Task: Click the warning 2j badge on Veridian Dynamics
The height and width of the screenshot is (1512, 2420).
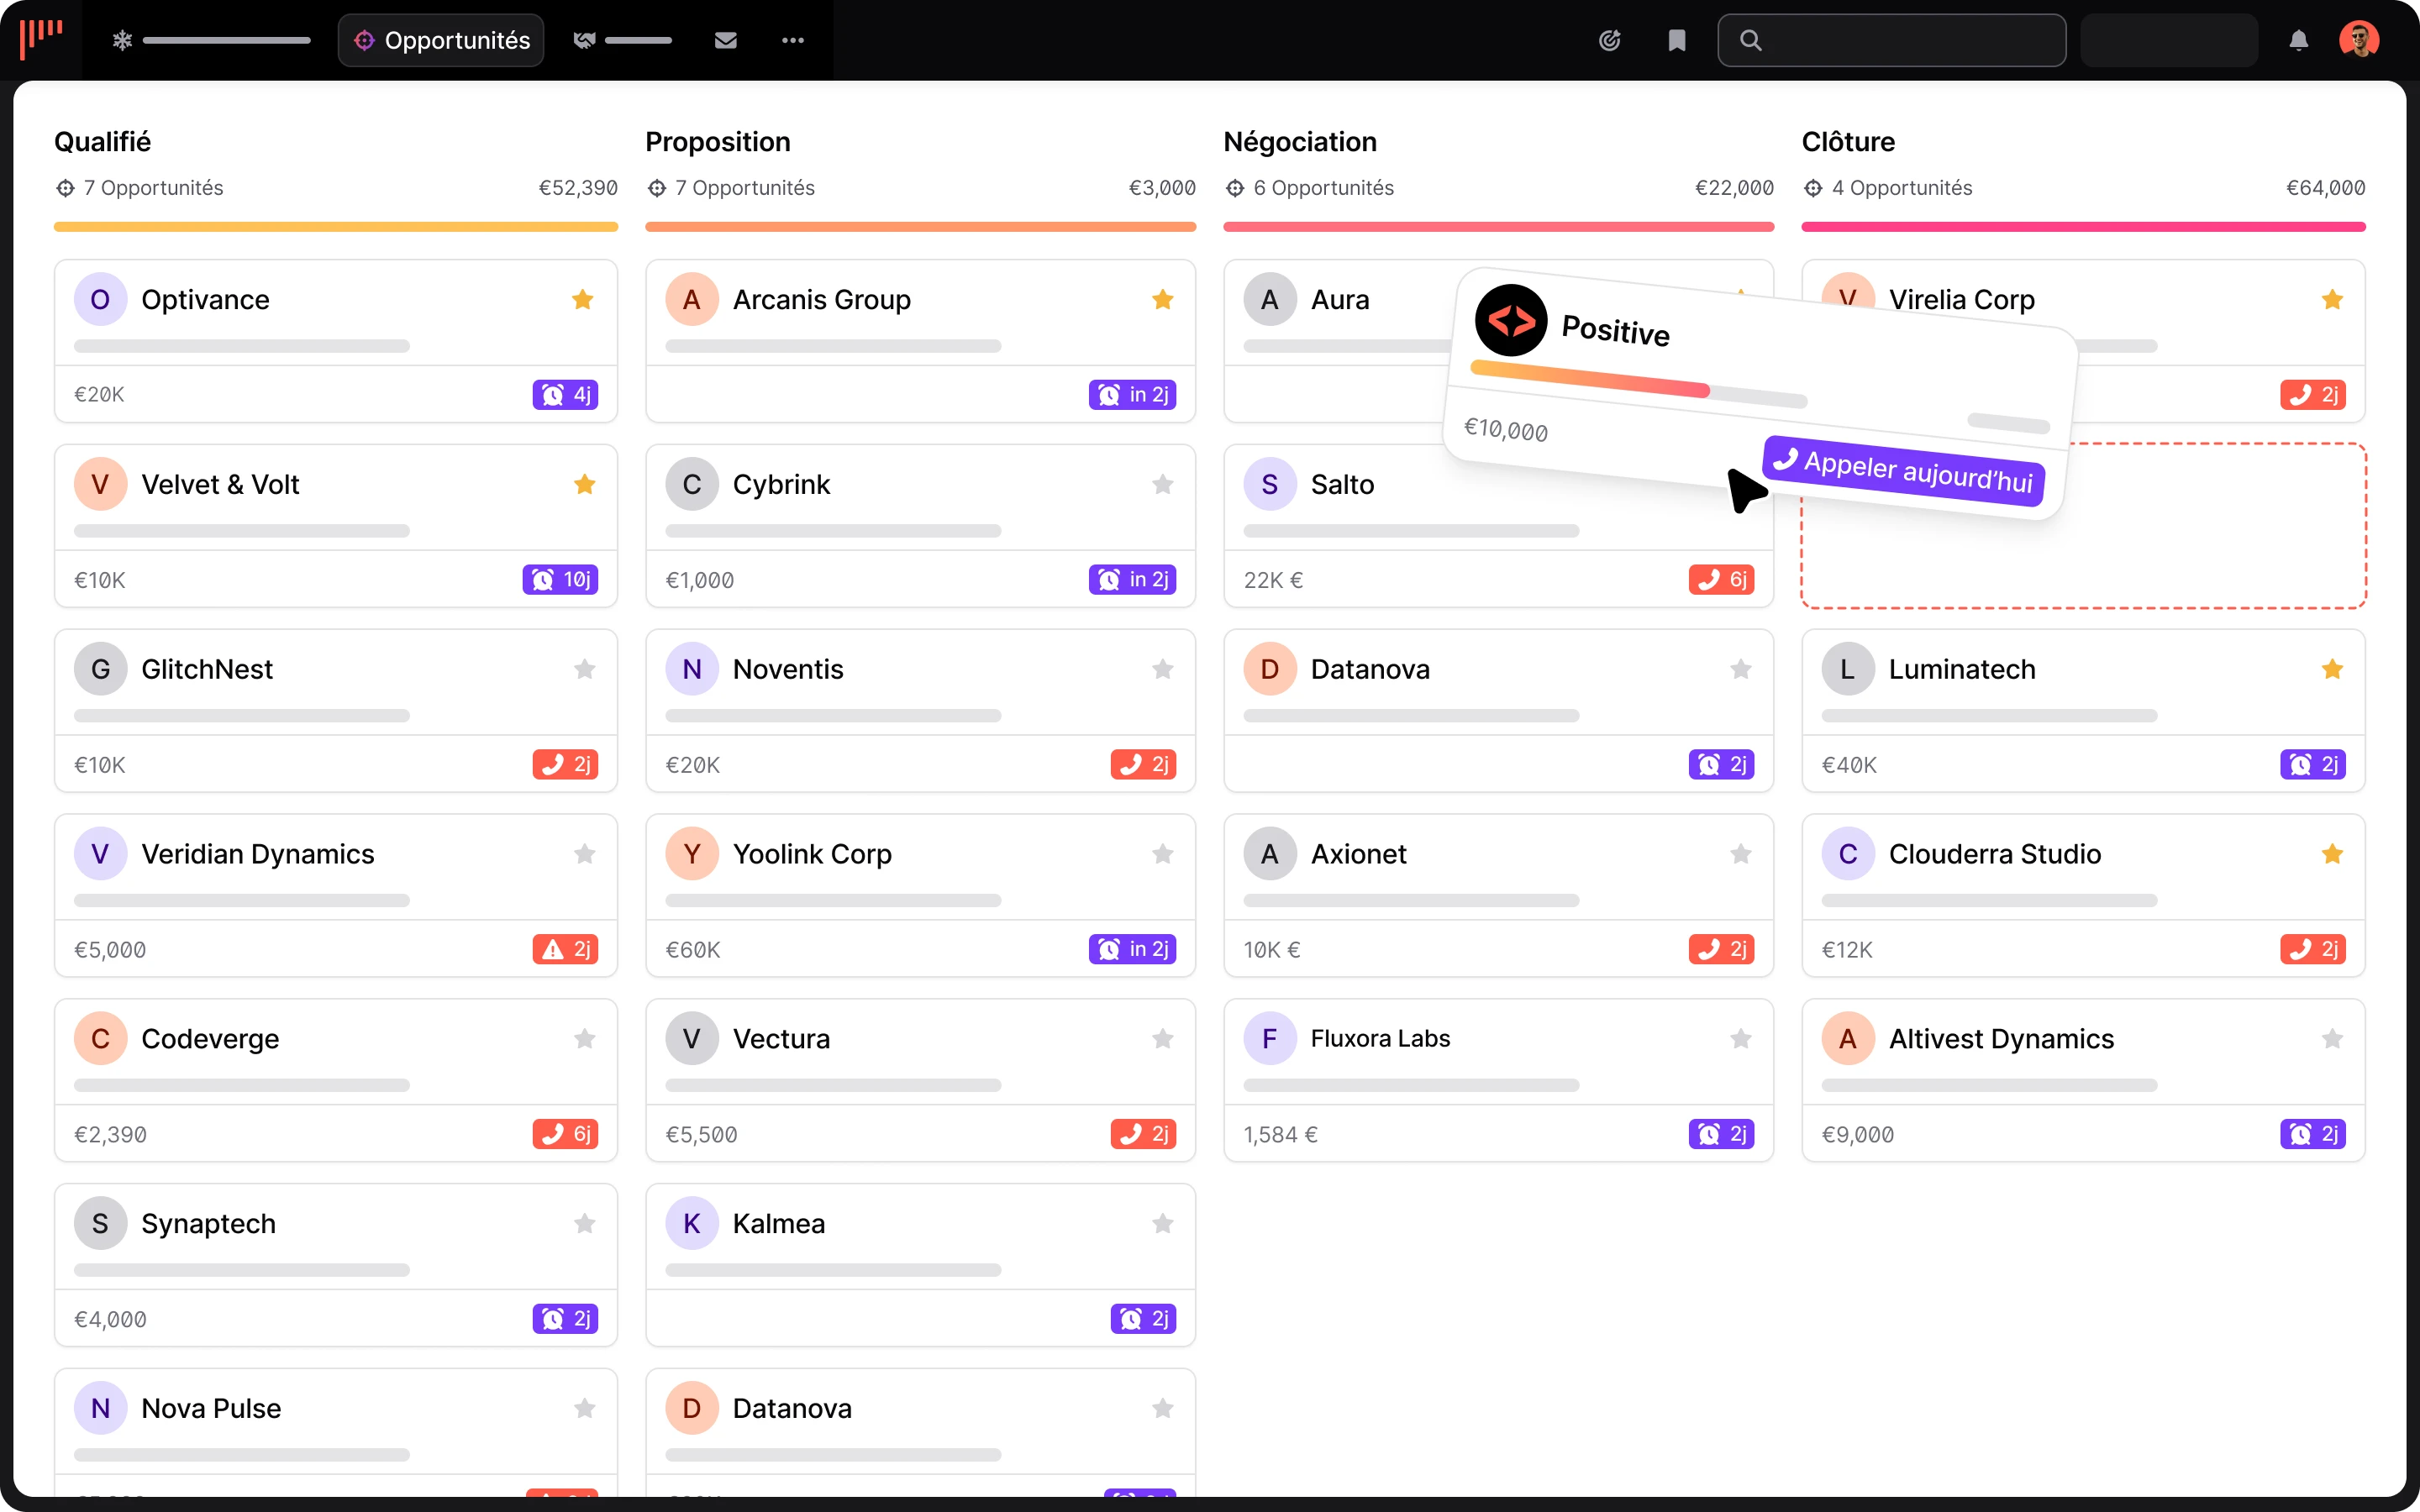Action: (x=565, y=949)
